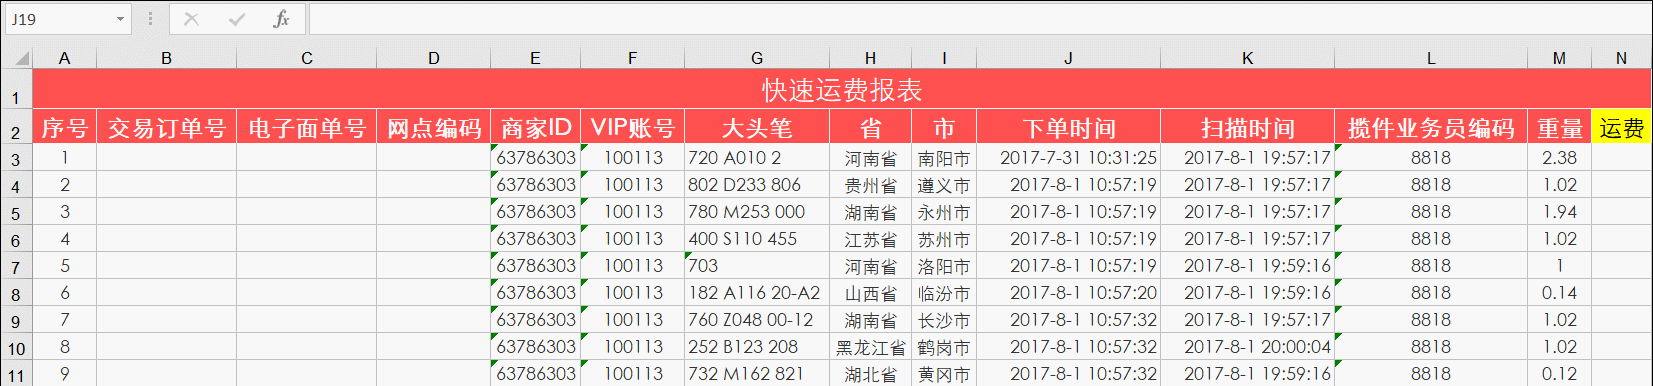This screenshot has height=386, width=1653.
Task: Select row 2 header
Action: tap(16, 127)
